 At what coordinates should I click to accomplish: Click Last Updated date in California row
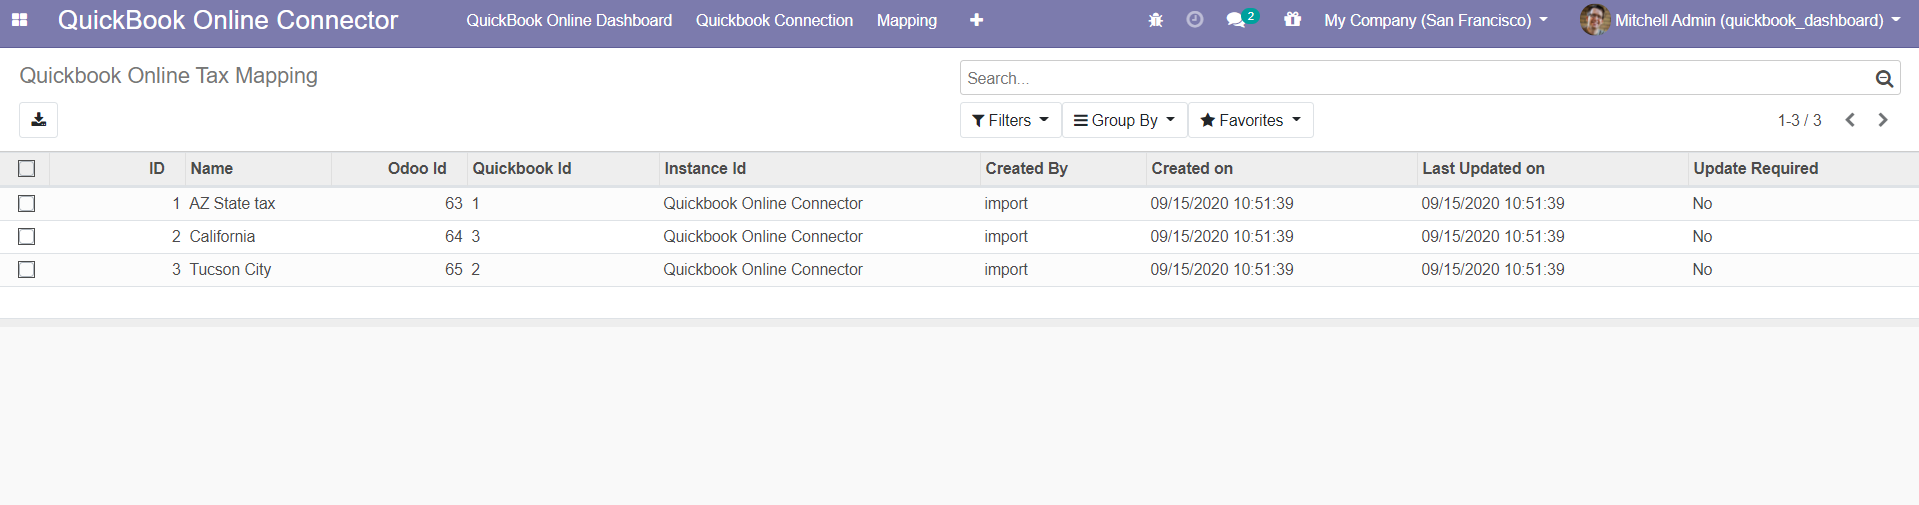[x=1493, y=237]
